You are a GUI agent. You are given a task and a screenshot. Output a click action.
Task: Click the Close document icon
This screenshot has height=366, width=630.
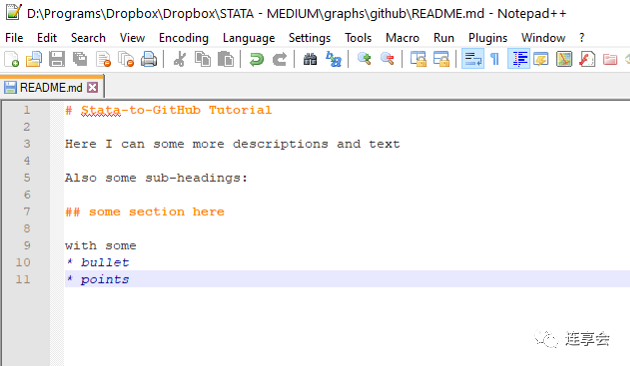(x=103, y=59)
